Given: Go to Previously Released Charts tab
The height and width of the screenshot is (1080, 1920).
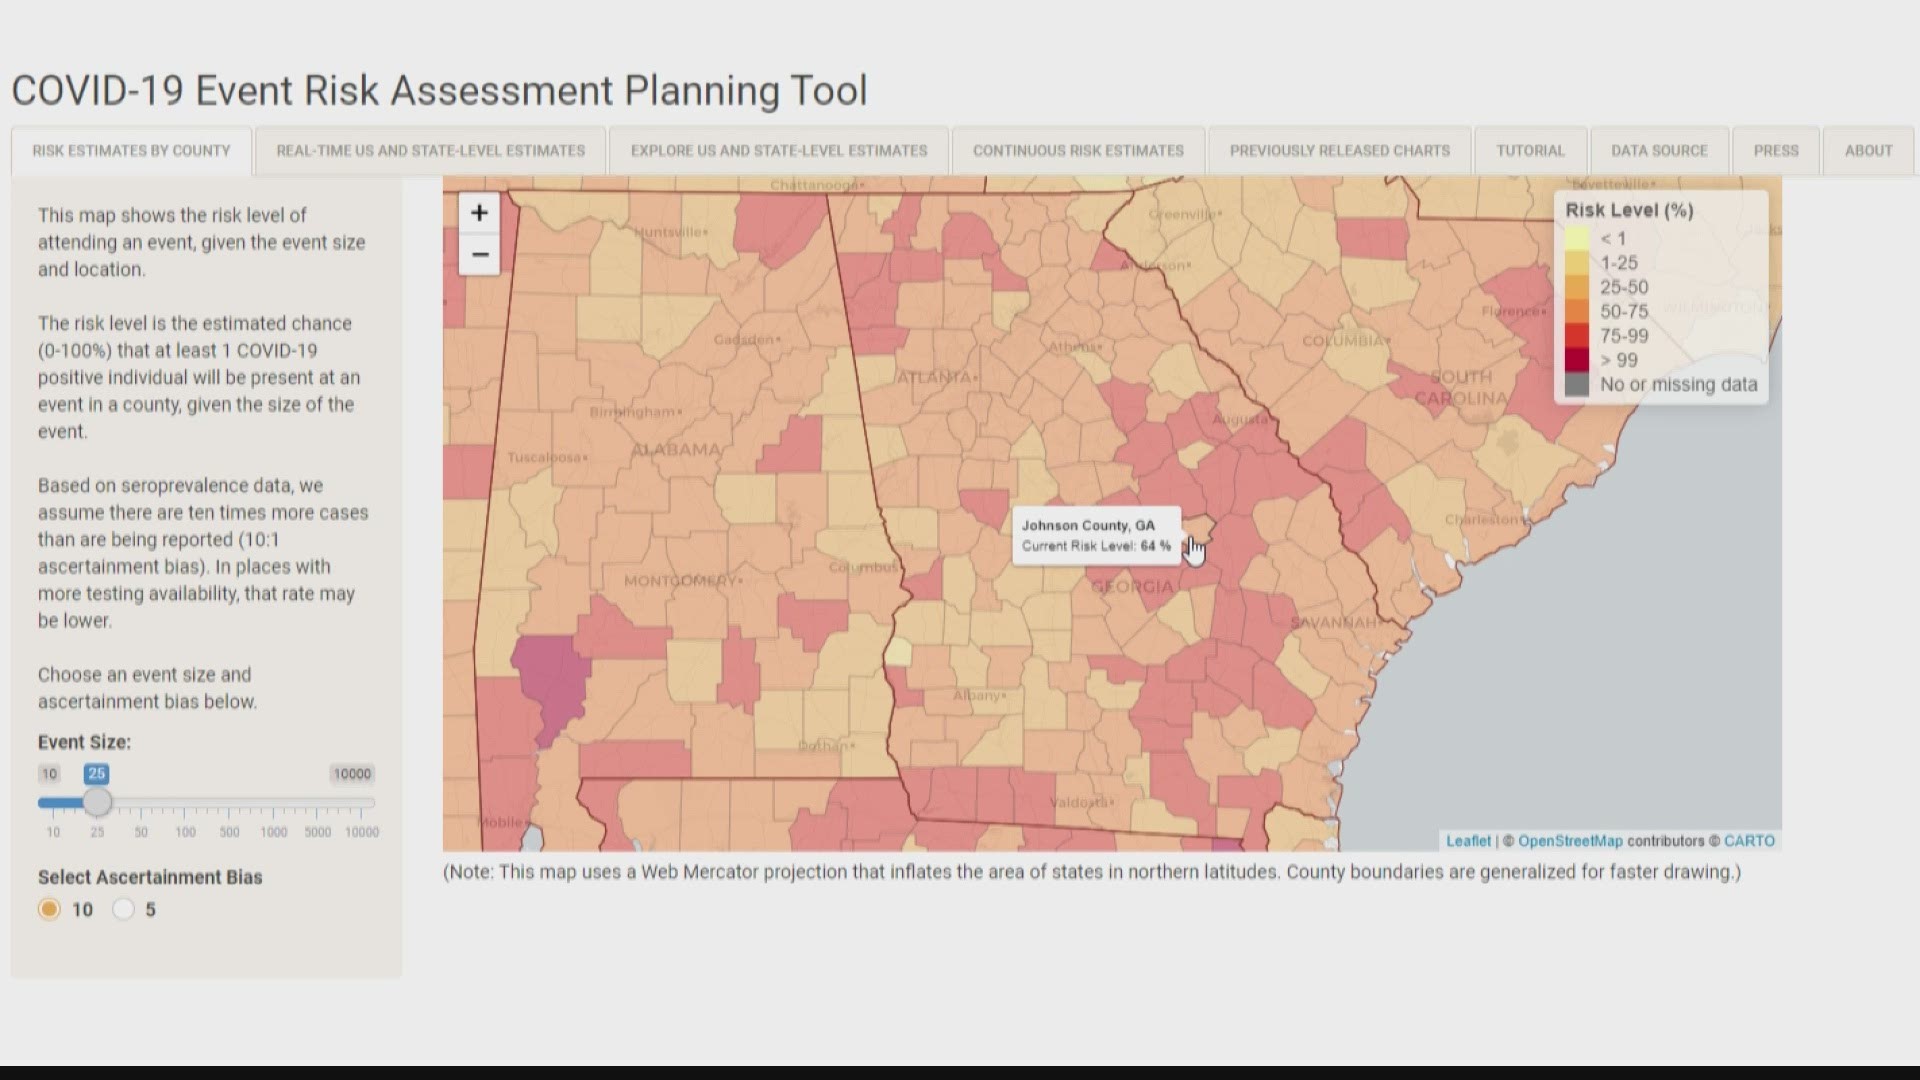Looking at the screenshot, I should click(x=1339, y=151).
